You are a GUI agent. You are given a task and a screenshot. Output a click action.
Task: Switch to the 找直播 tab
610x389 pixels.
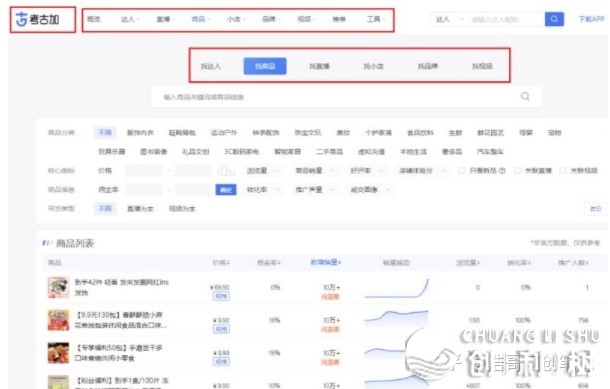pyautogui.click(x=319, y=66)
